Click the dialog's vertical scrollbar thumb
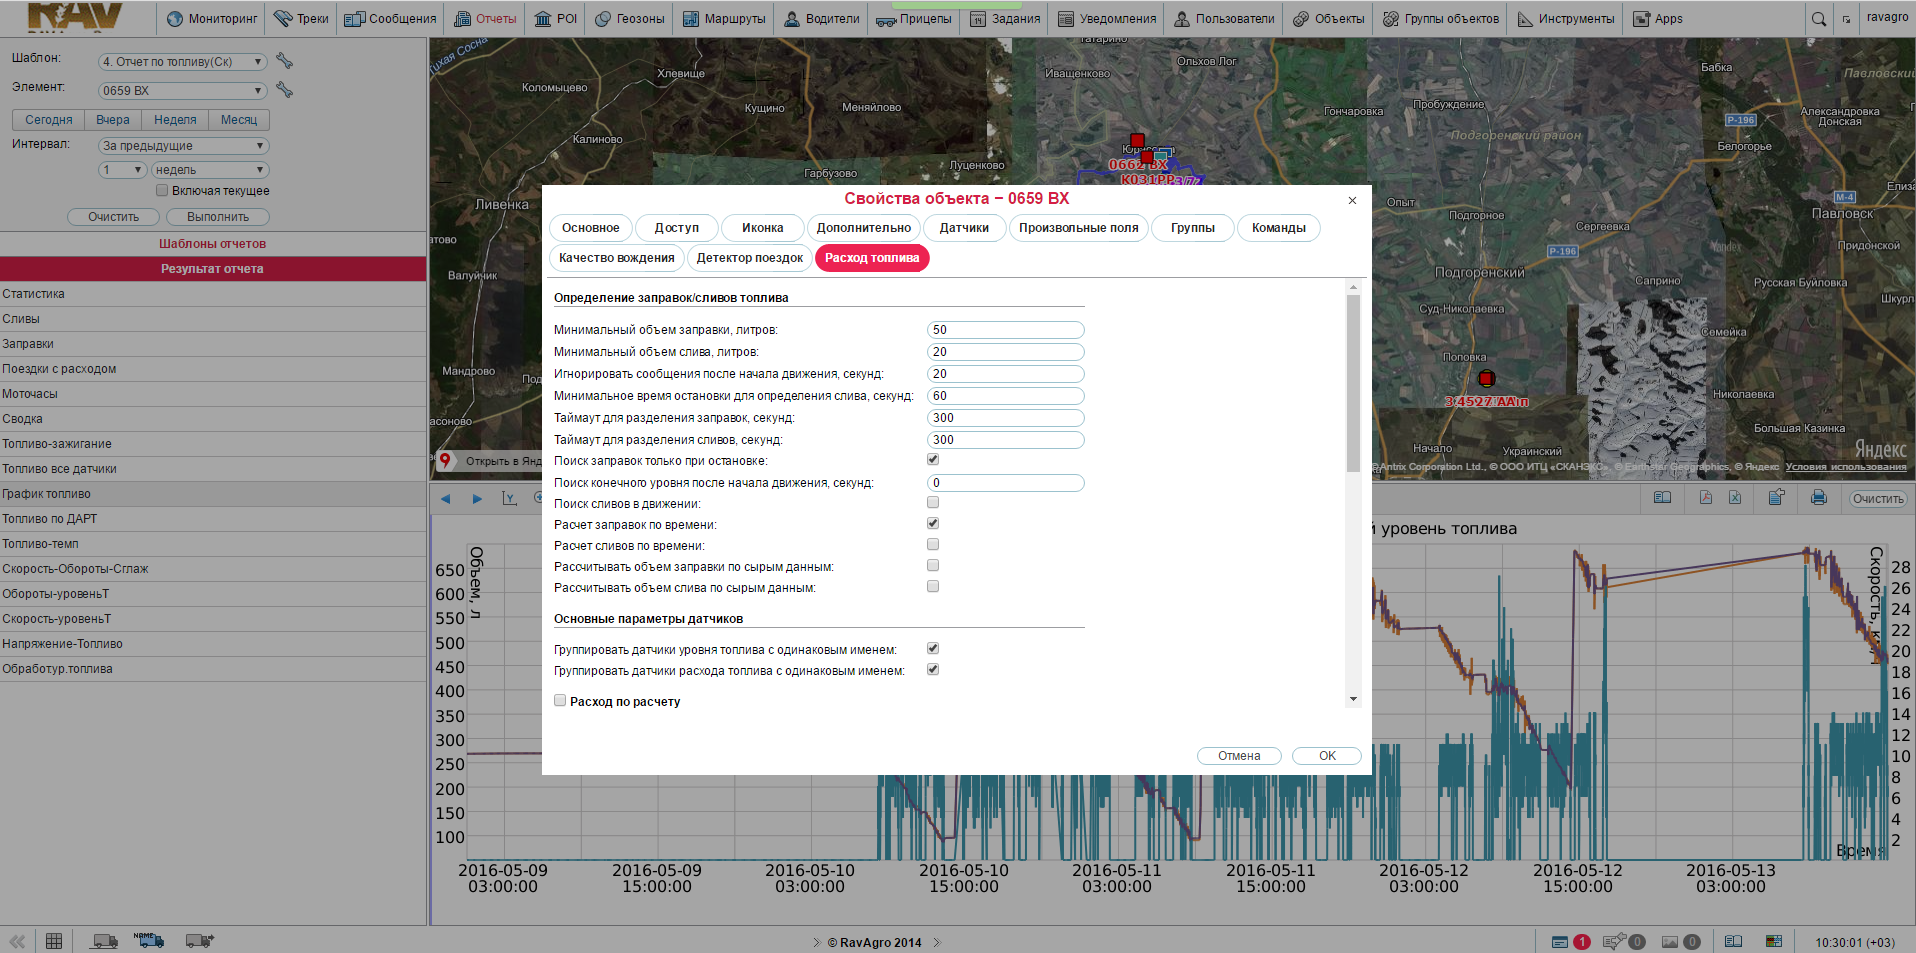Image resolution: width=1916 pixels, height=953 pixels. pyautogui.click(x=1353, y=382)
